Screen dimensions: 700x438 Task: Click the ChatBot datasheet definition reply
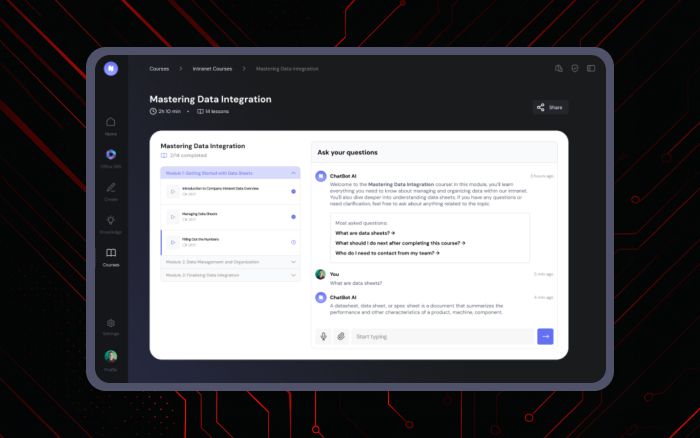click(417, 309)
